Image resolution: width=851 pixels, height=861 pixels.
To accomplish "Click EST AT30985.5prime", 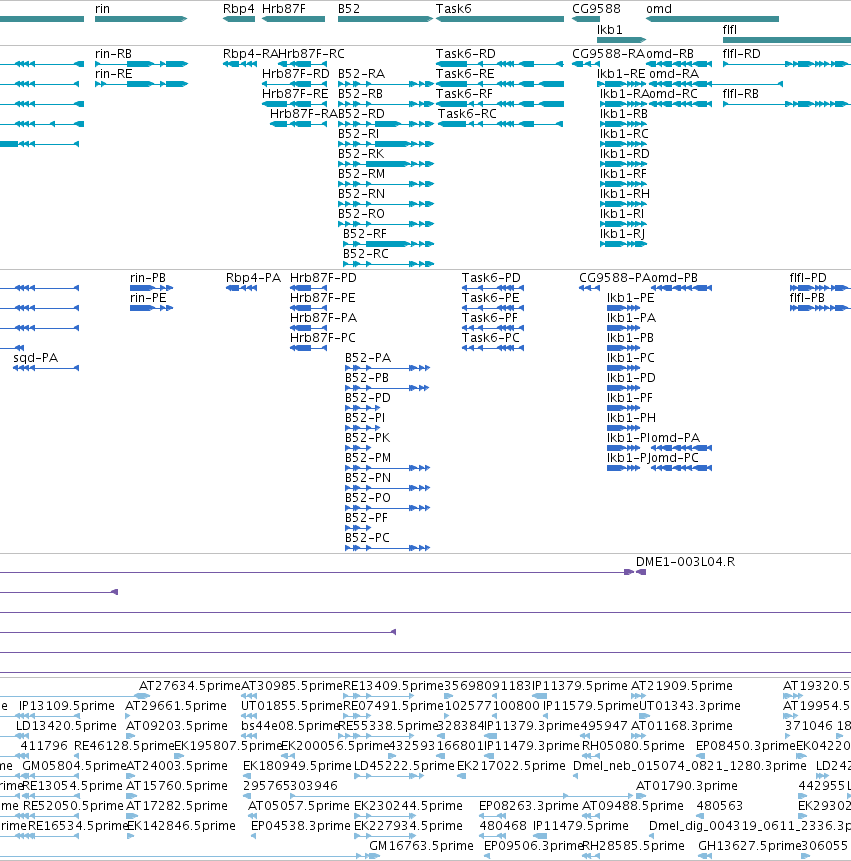I will coord(292,686).
